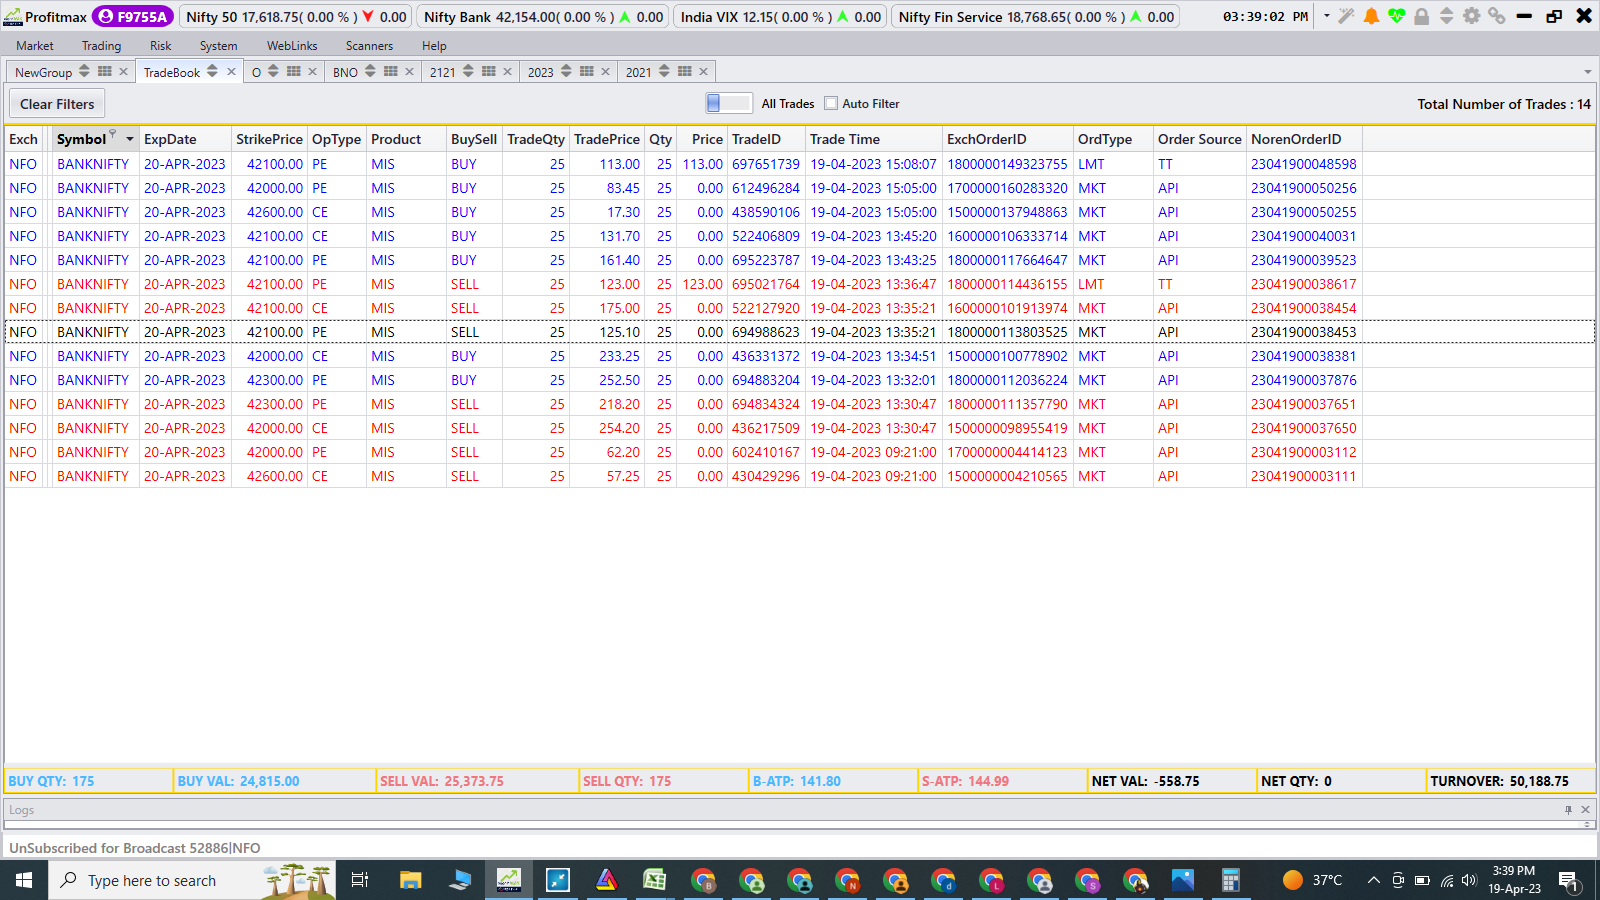Screen dimensions: 1600x900
Task: Click the taskbar search box
Action: pos(192,880)
